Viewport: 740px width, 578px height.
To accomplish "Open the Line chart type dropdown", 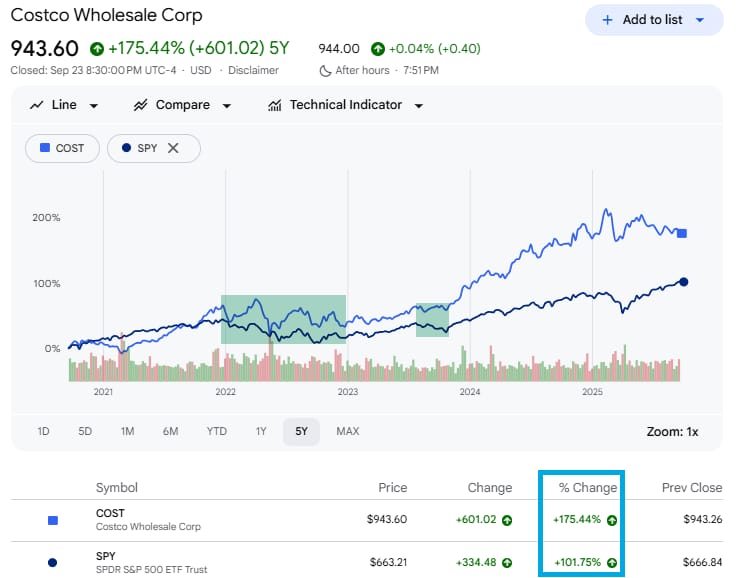I will [x=94, y=106].
